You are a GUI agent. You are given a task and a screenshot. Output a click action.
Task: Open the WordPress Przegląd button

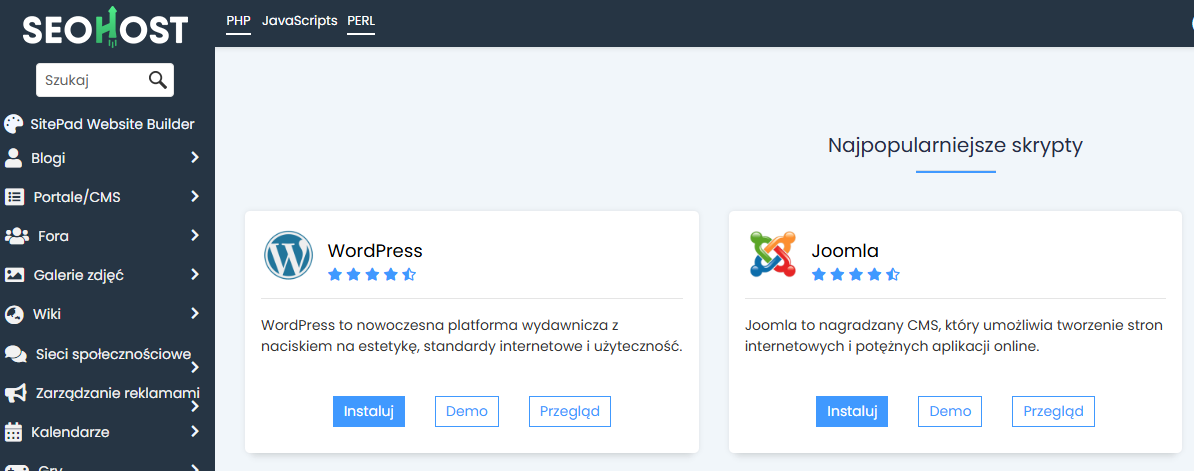[x=570, y=412]
